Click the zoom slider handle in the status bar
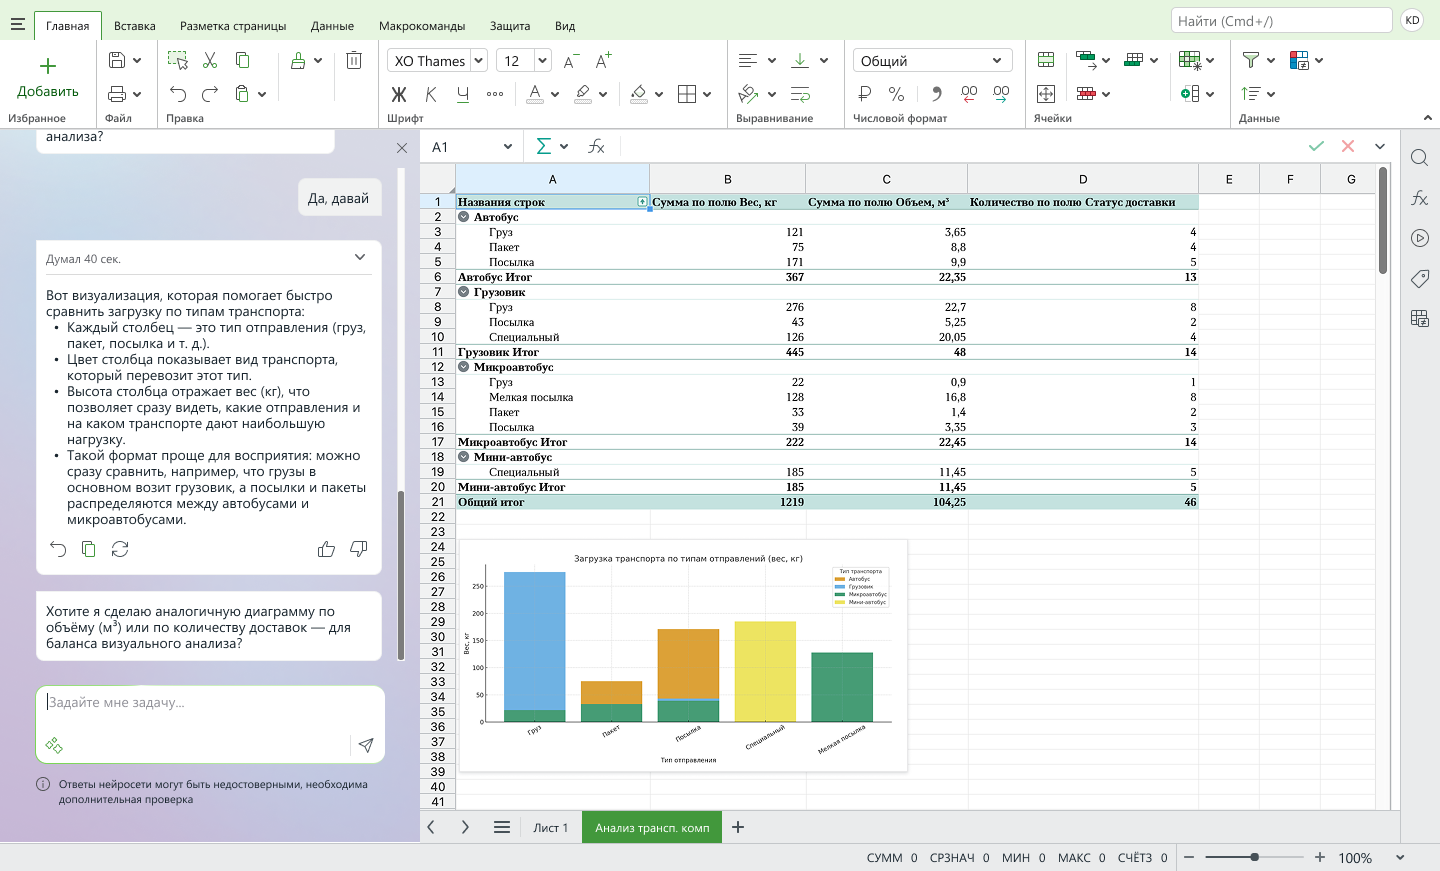Screen dimensions: 1440x871 click(x=1254, y=857)
